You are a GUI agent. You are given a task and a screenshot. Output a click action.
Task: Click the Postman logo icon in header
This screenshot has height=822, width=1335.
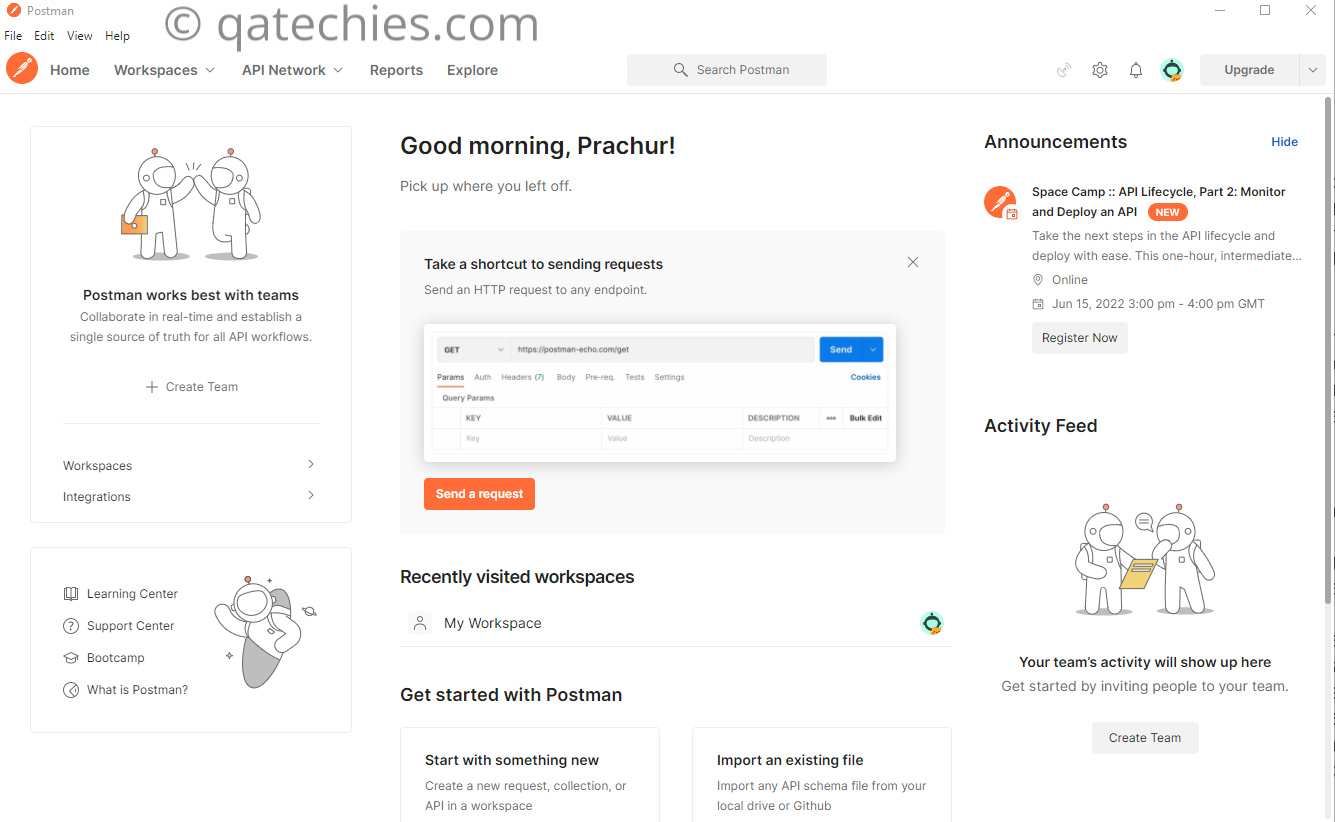[x=21, y=69]
